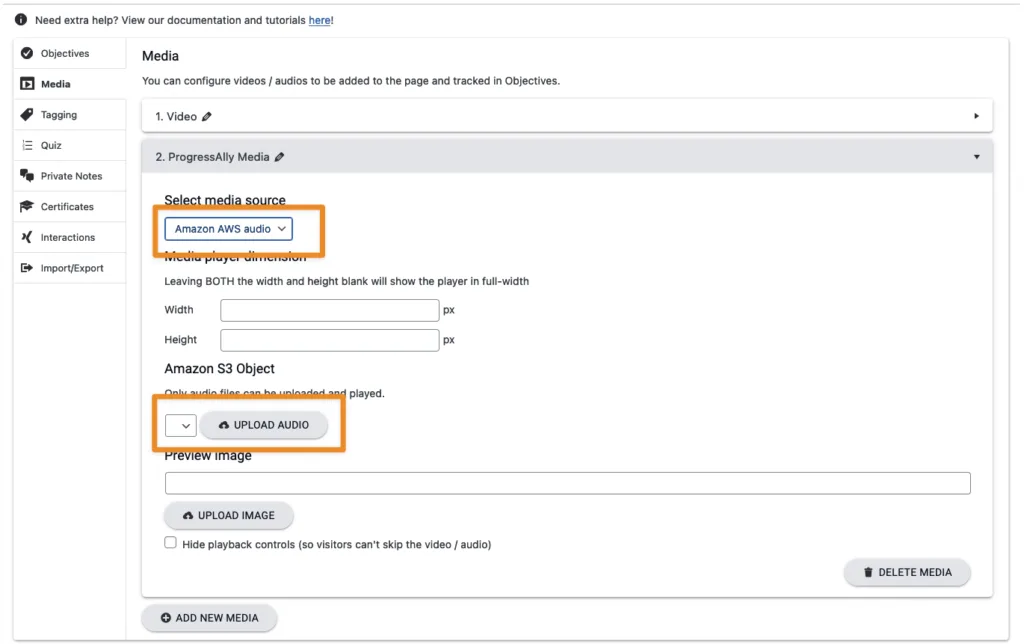Expand the Video section
Screen dimensions: 1024x644
(x=976, y=115)
